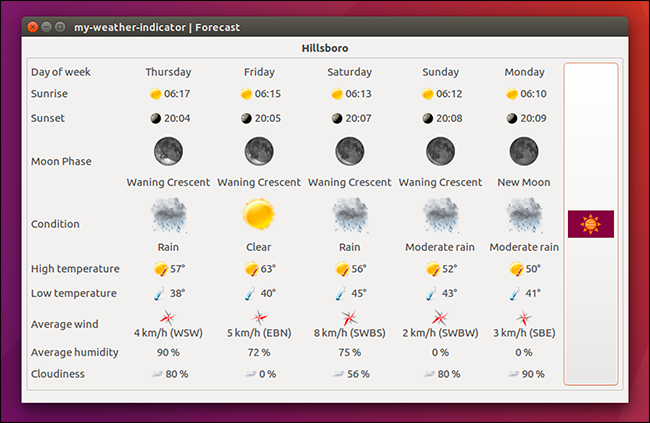Image resolution: width=650 pixels, height=423 pixels.
Task: Click the Sunday column header
Action: pos(441,72)
